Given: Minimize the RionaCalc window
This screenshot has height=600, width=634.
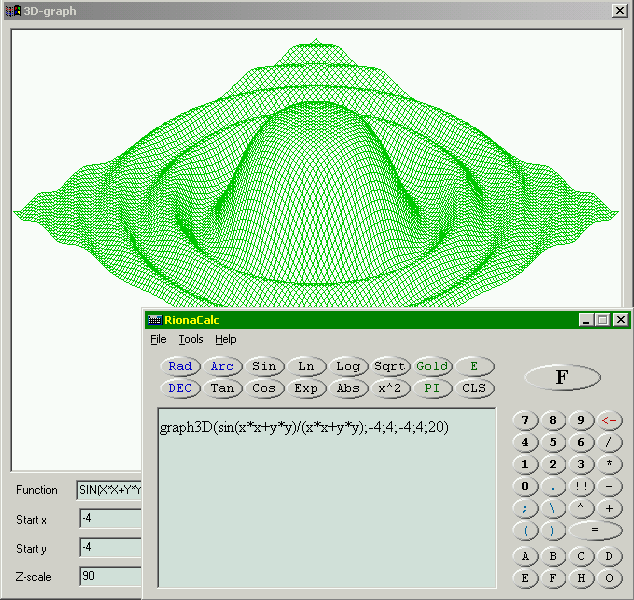Looking at the screenshot, I should [x=586, y=320].
